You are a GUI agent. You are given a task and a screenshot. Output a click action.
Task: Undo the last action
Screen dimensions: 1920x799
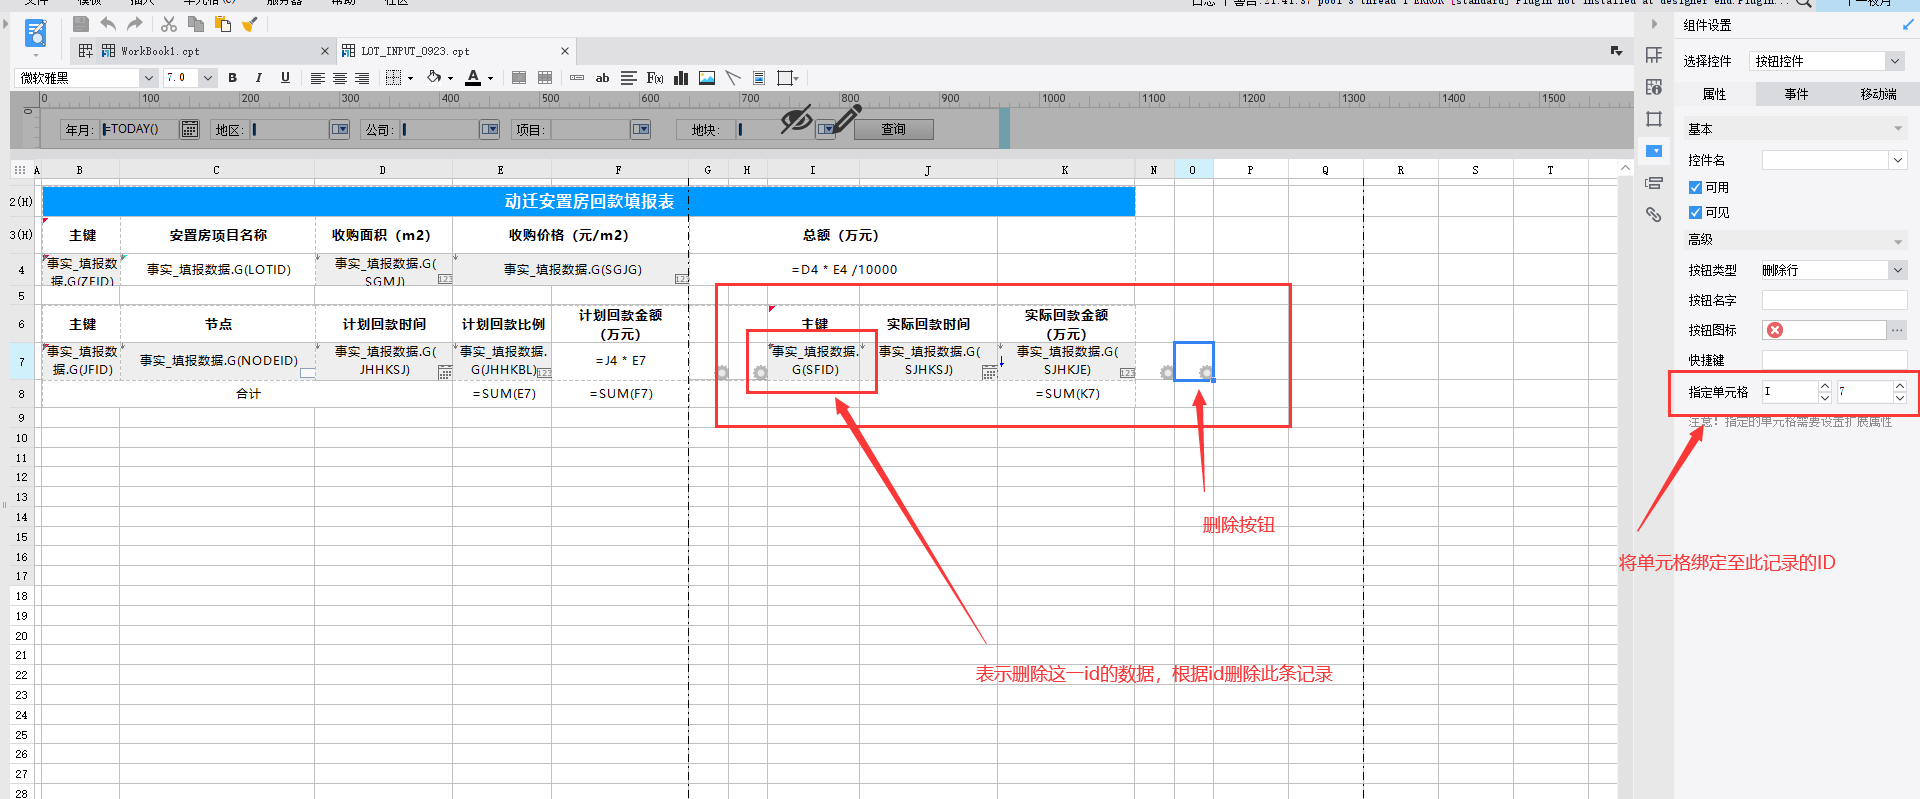(x=108, y=24)
